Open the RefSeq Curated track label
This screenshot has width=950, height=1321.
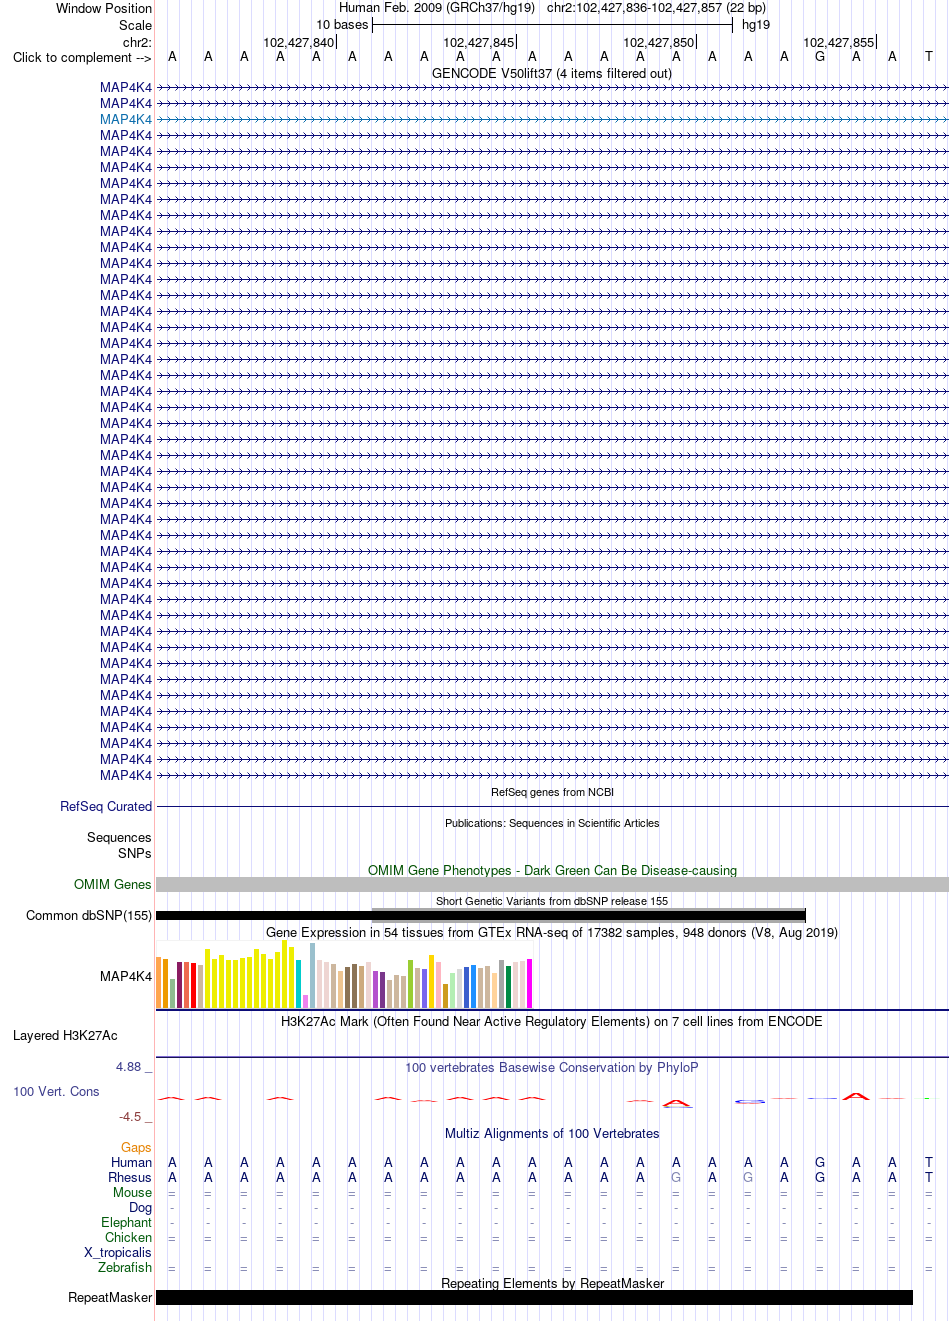(106, 806)
